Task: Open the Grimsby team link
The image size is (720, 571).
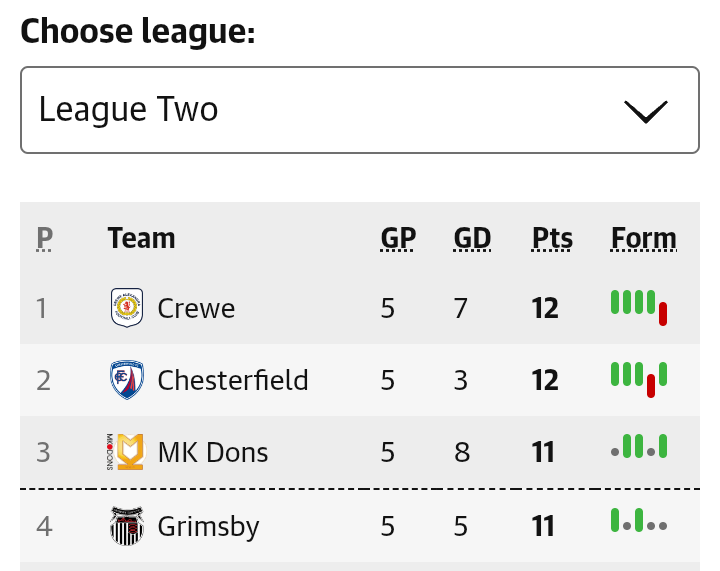Action: (x=208, y=526)
